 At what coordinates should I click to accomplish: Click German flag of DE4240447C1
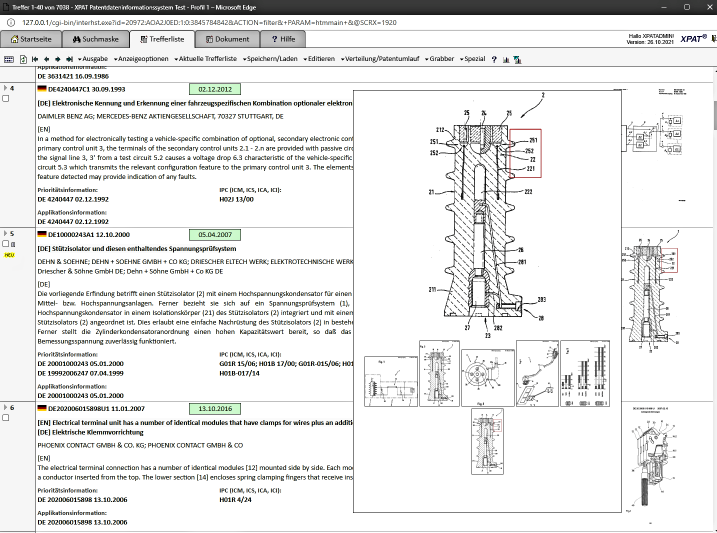pyautogui.click(x=42, y=89)
